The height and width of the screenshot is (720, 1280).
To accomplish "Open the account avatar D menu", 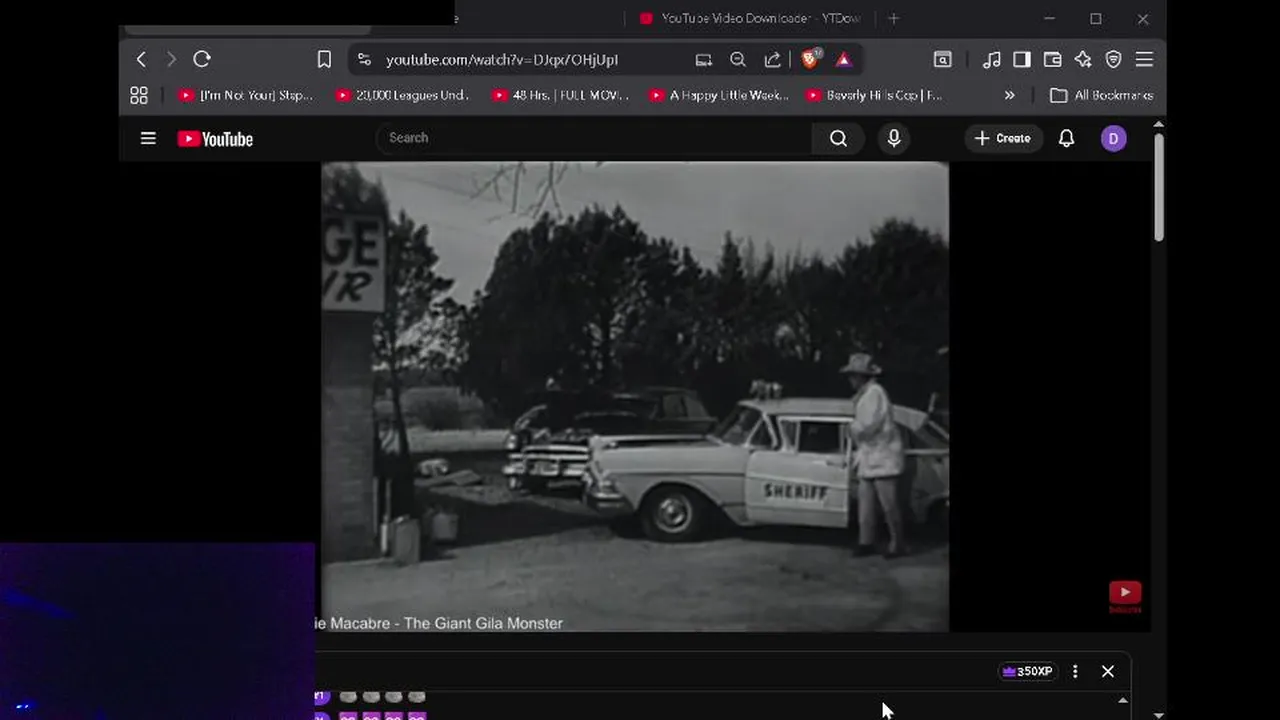I will 1113,139.
